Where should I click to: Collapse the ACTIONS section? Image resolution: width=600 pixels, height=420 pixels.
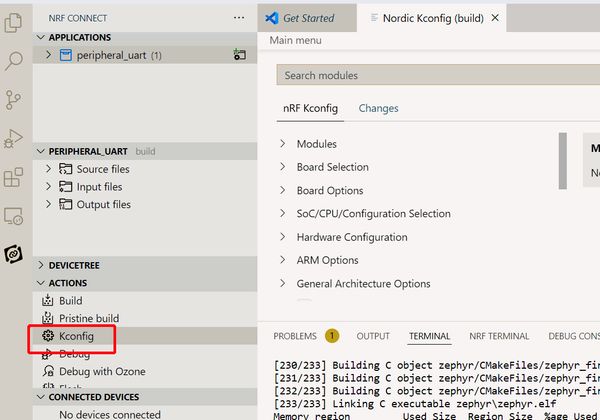point(41,283)
